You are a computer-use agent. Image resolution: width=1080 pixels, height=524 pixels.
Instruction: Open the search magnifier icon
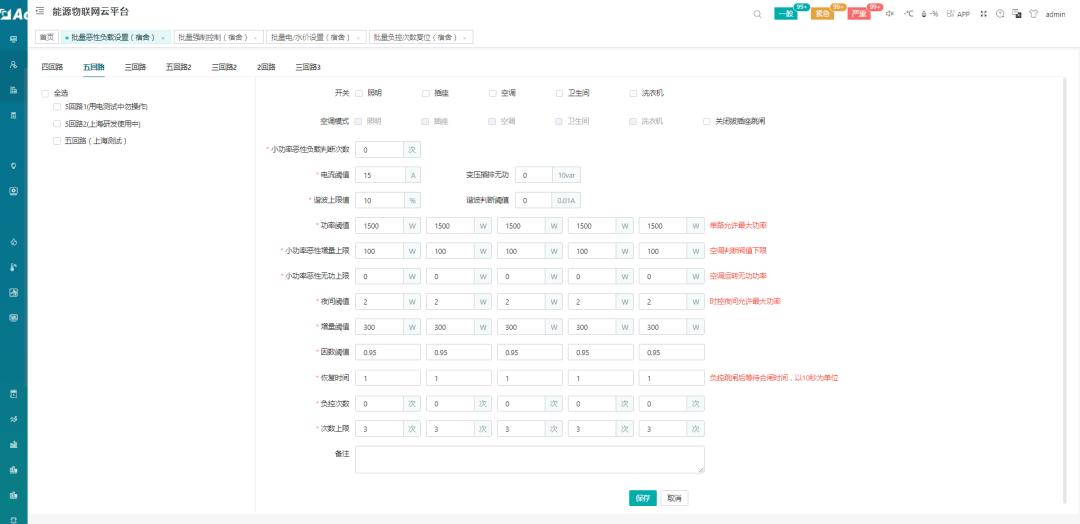click(x=758, y=14)
